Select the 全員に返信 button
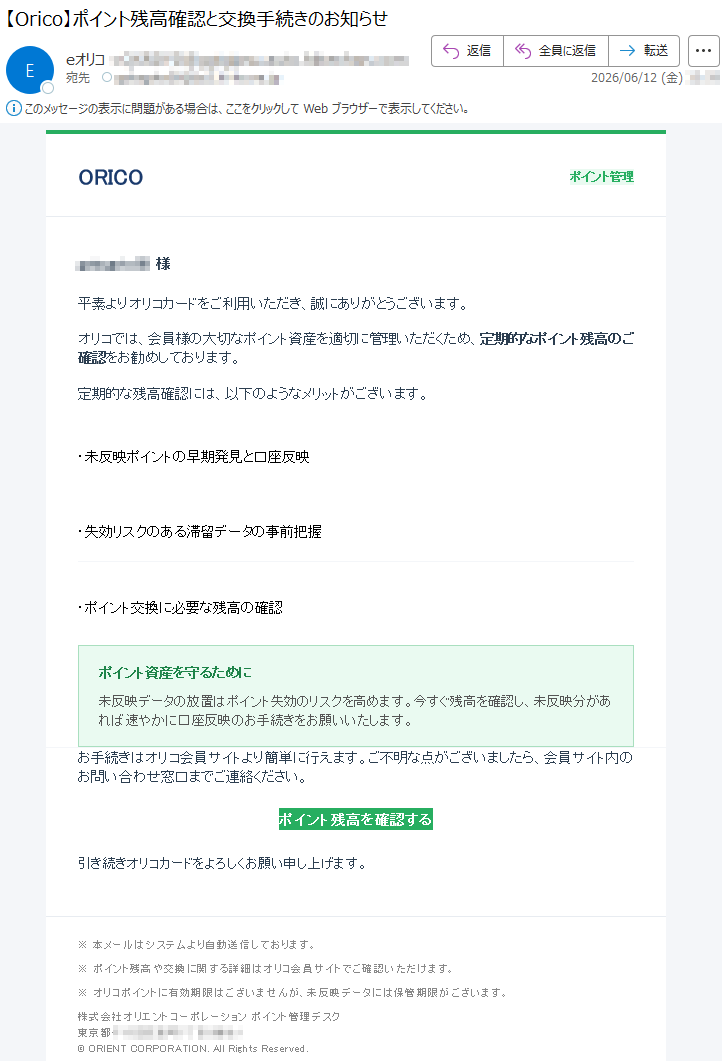722x1061 pixels. point(556,51)
